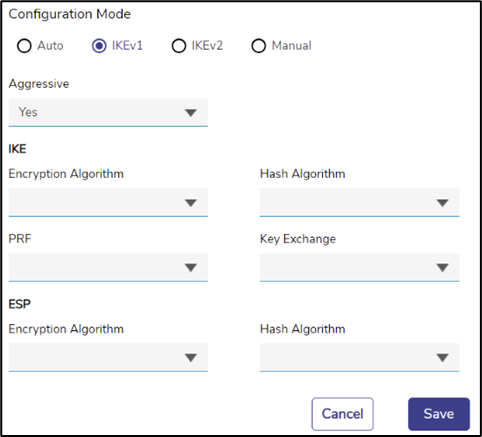Click the arrow icon of Aggressive dropdown
The image size is (482, 437).
pyautogui.click(x=191, y=113)
